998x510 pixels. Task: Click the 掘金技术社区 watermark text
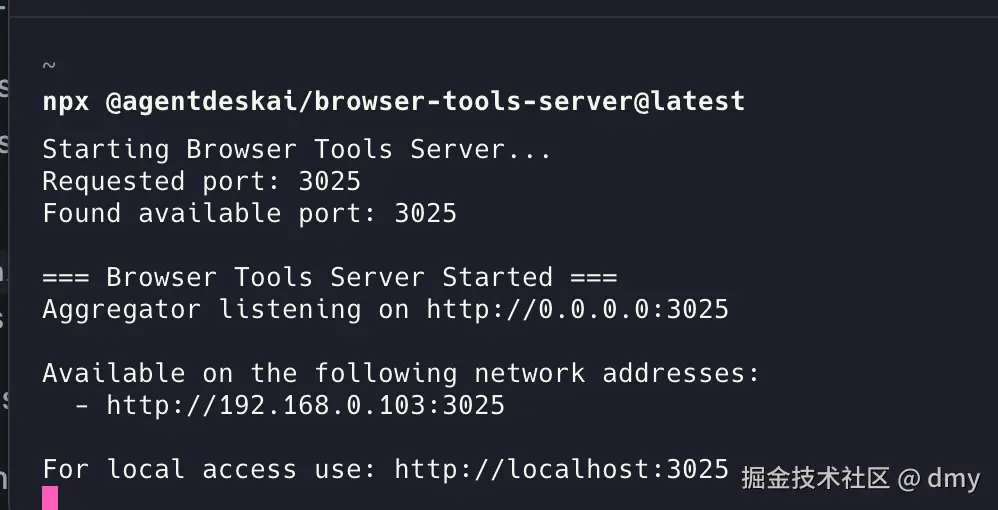click(x=815, y=478)
